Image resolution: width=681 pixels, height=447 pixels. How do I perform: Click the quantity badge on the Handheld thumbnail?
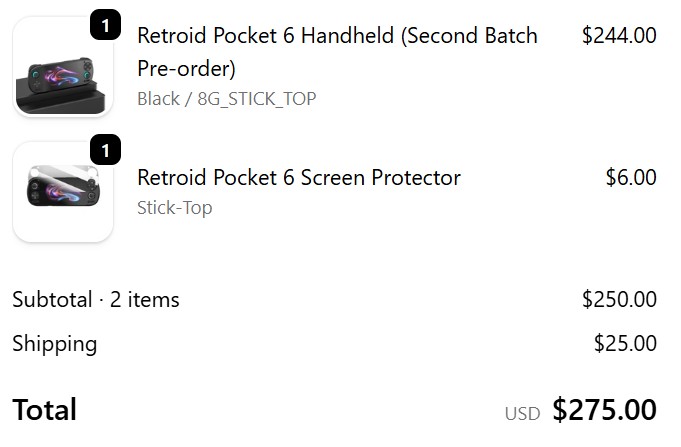click(x=105, y=24)
